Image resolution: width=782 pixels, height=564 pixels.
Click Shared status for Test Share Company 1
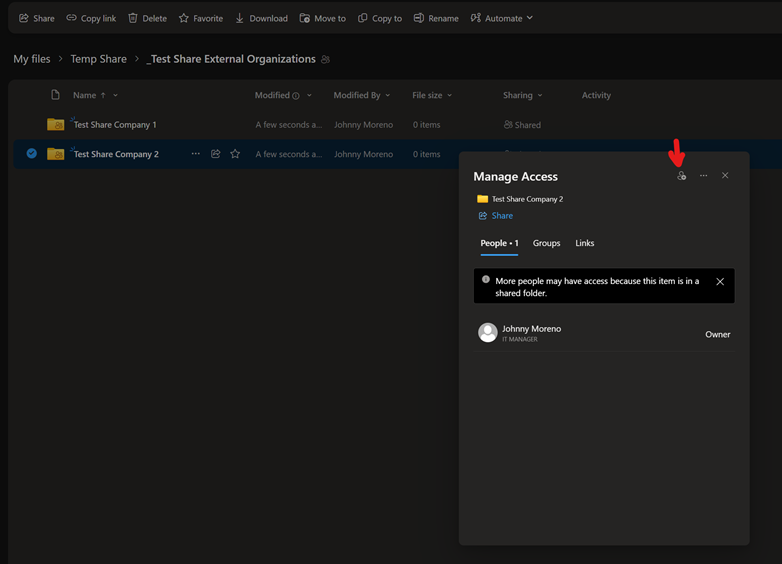pos(522,125)
